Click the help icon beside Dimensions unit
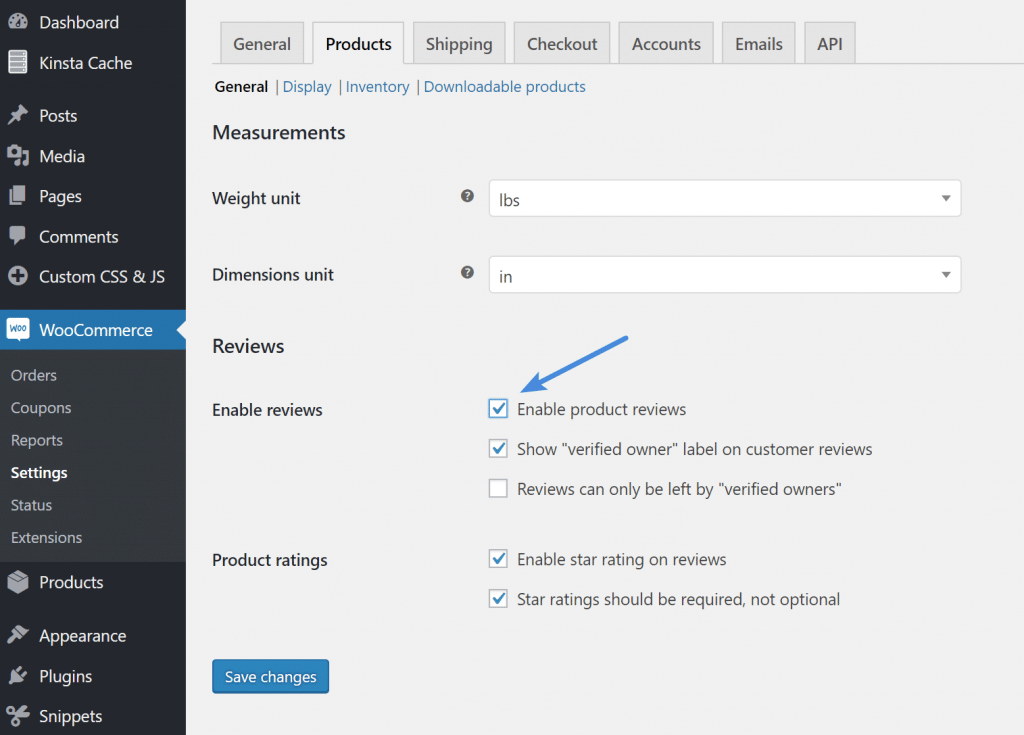 [467, 271]
